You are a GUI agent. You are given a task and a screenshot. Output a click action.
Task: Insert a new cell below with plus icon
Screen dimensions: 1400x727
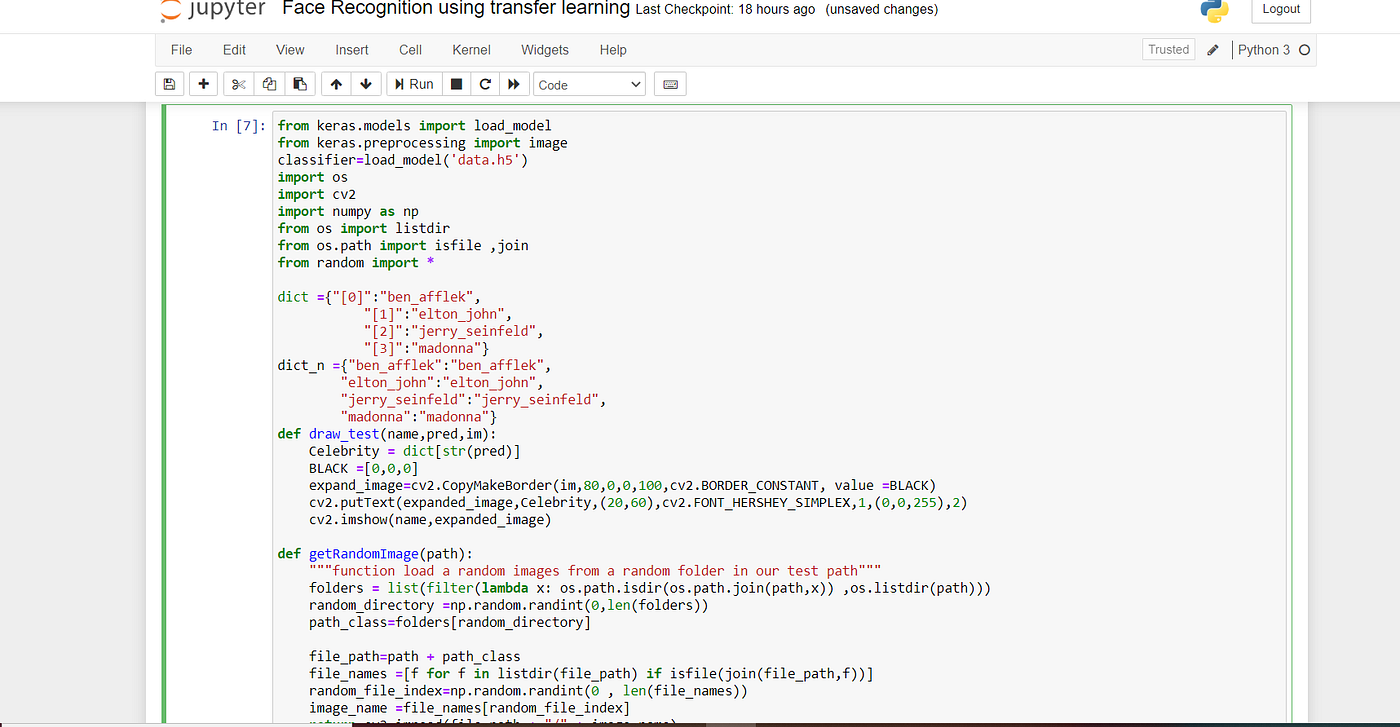point(204,85)
